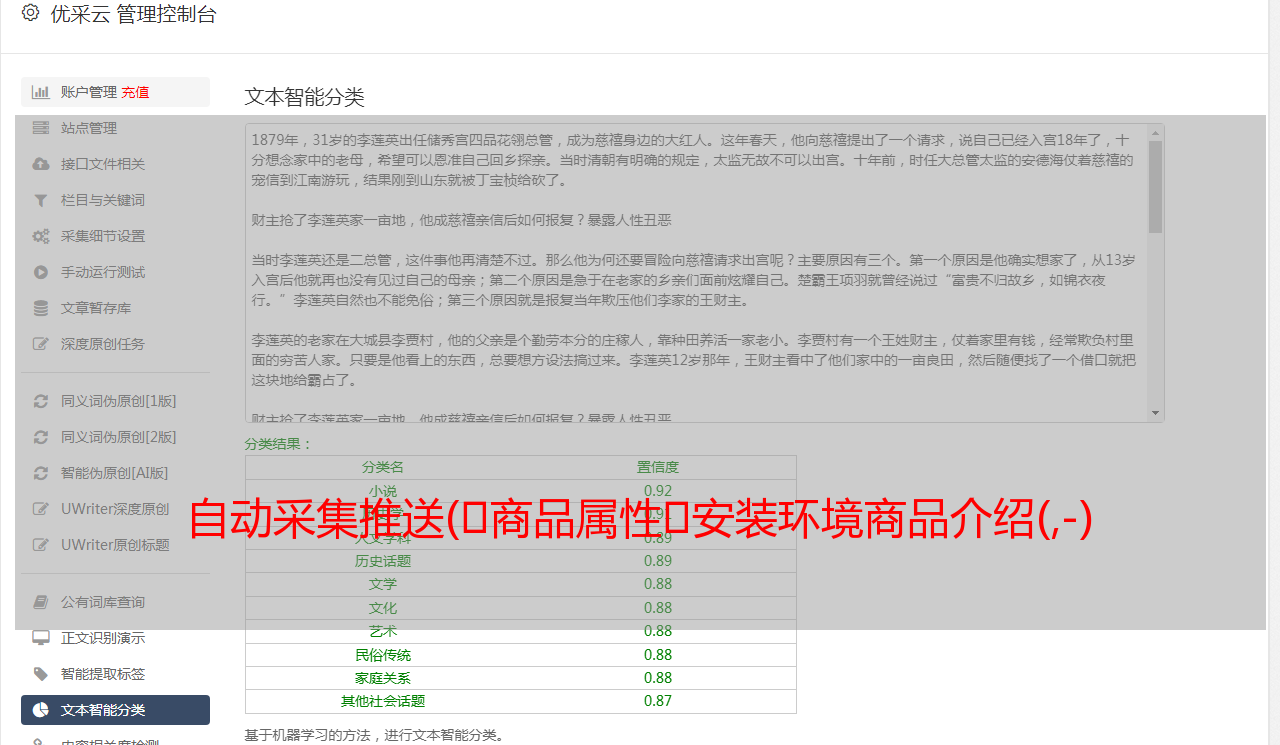The width and height of the screenshot is (1280, 745).
Task: Click the play icon for 手动运行测试
Action: pos(40,272)
